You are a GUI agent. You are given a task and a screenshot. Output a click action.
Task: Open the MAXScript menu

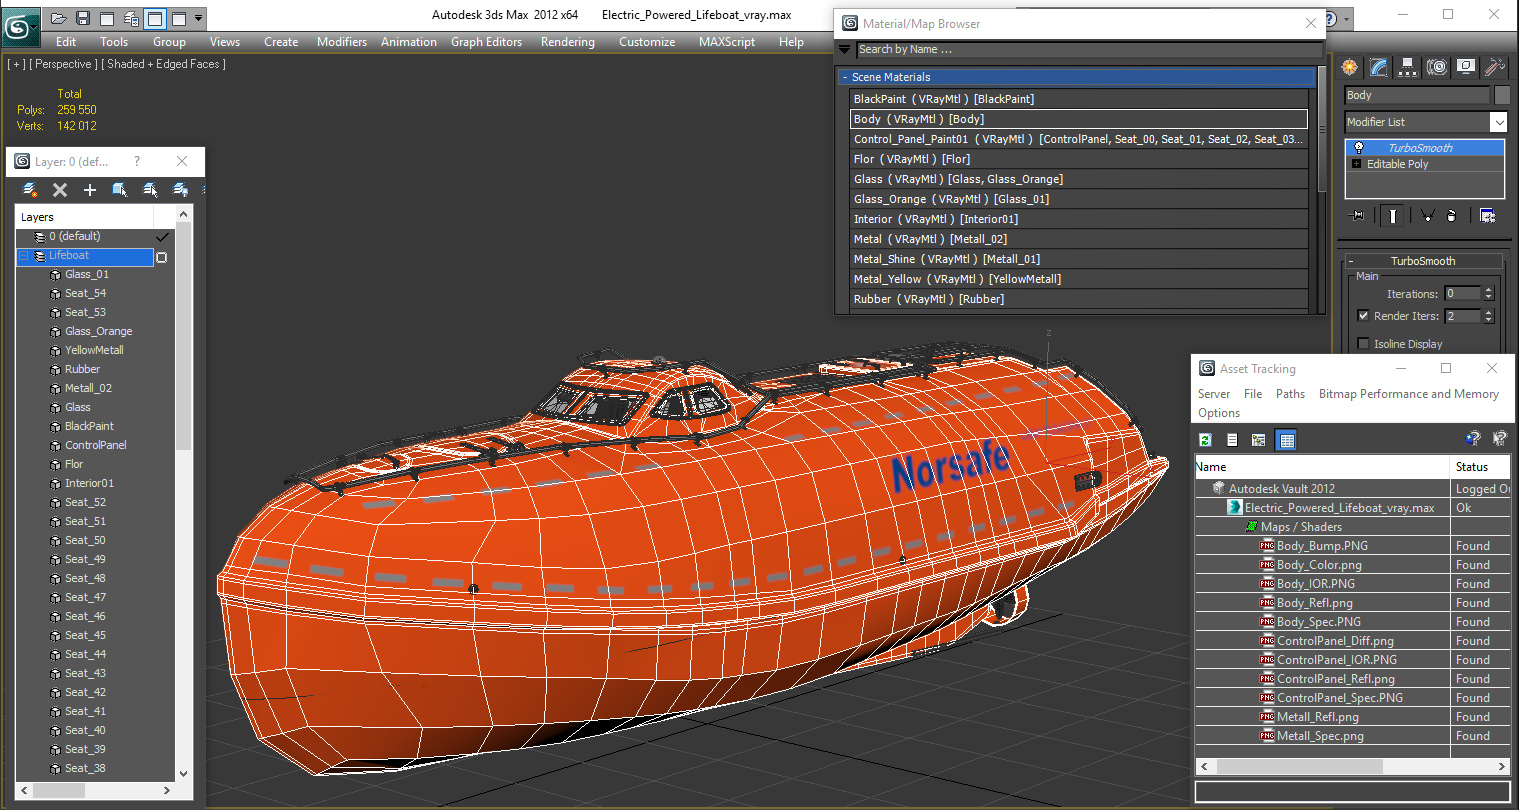[727, 42]
